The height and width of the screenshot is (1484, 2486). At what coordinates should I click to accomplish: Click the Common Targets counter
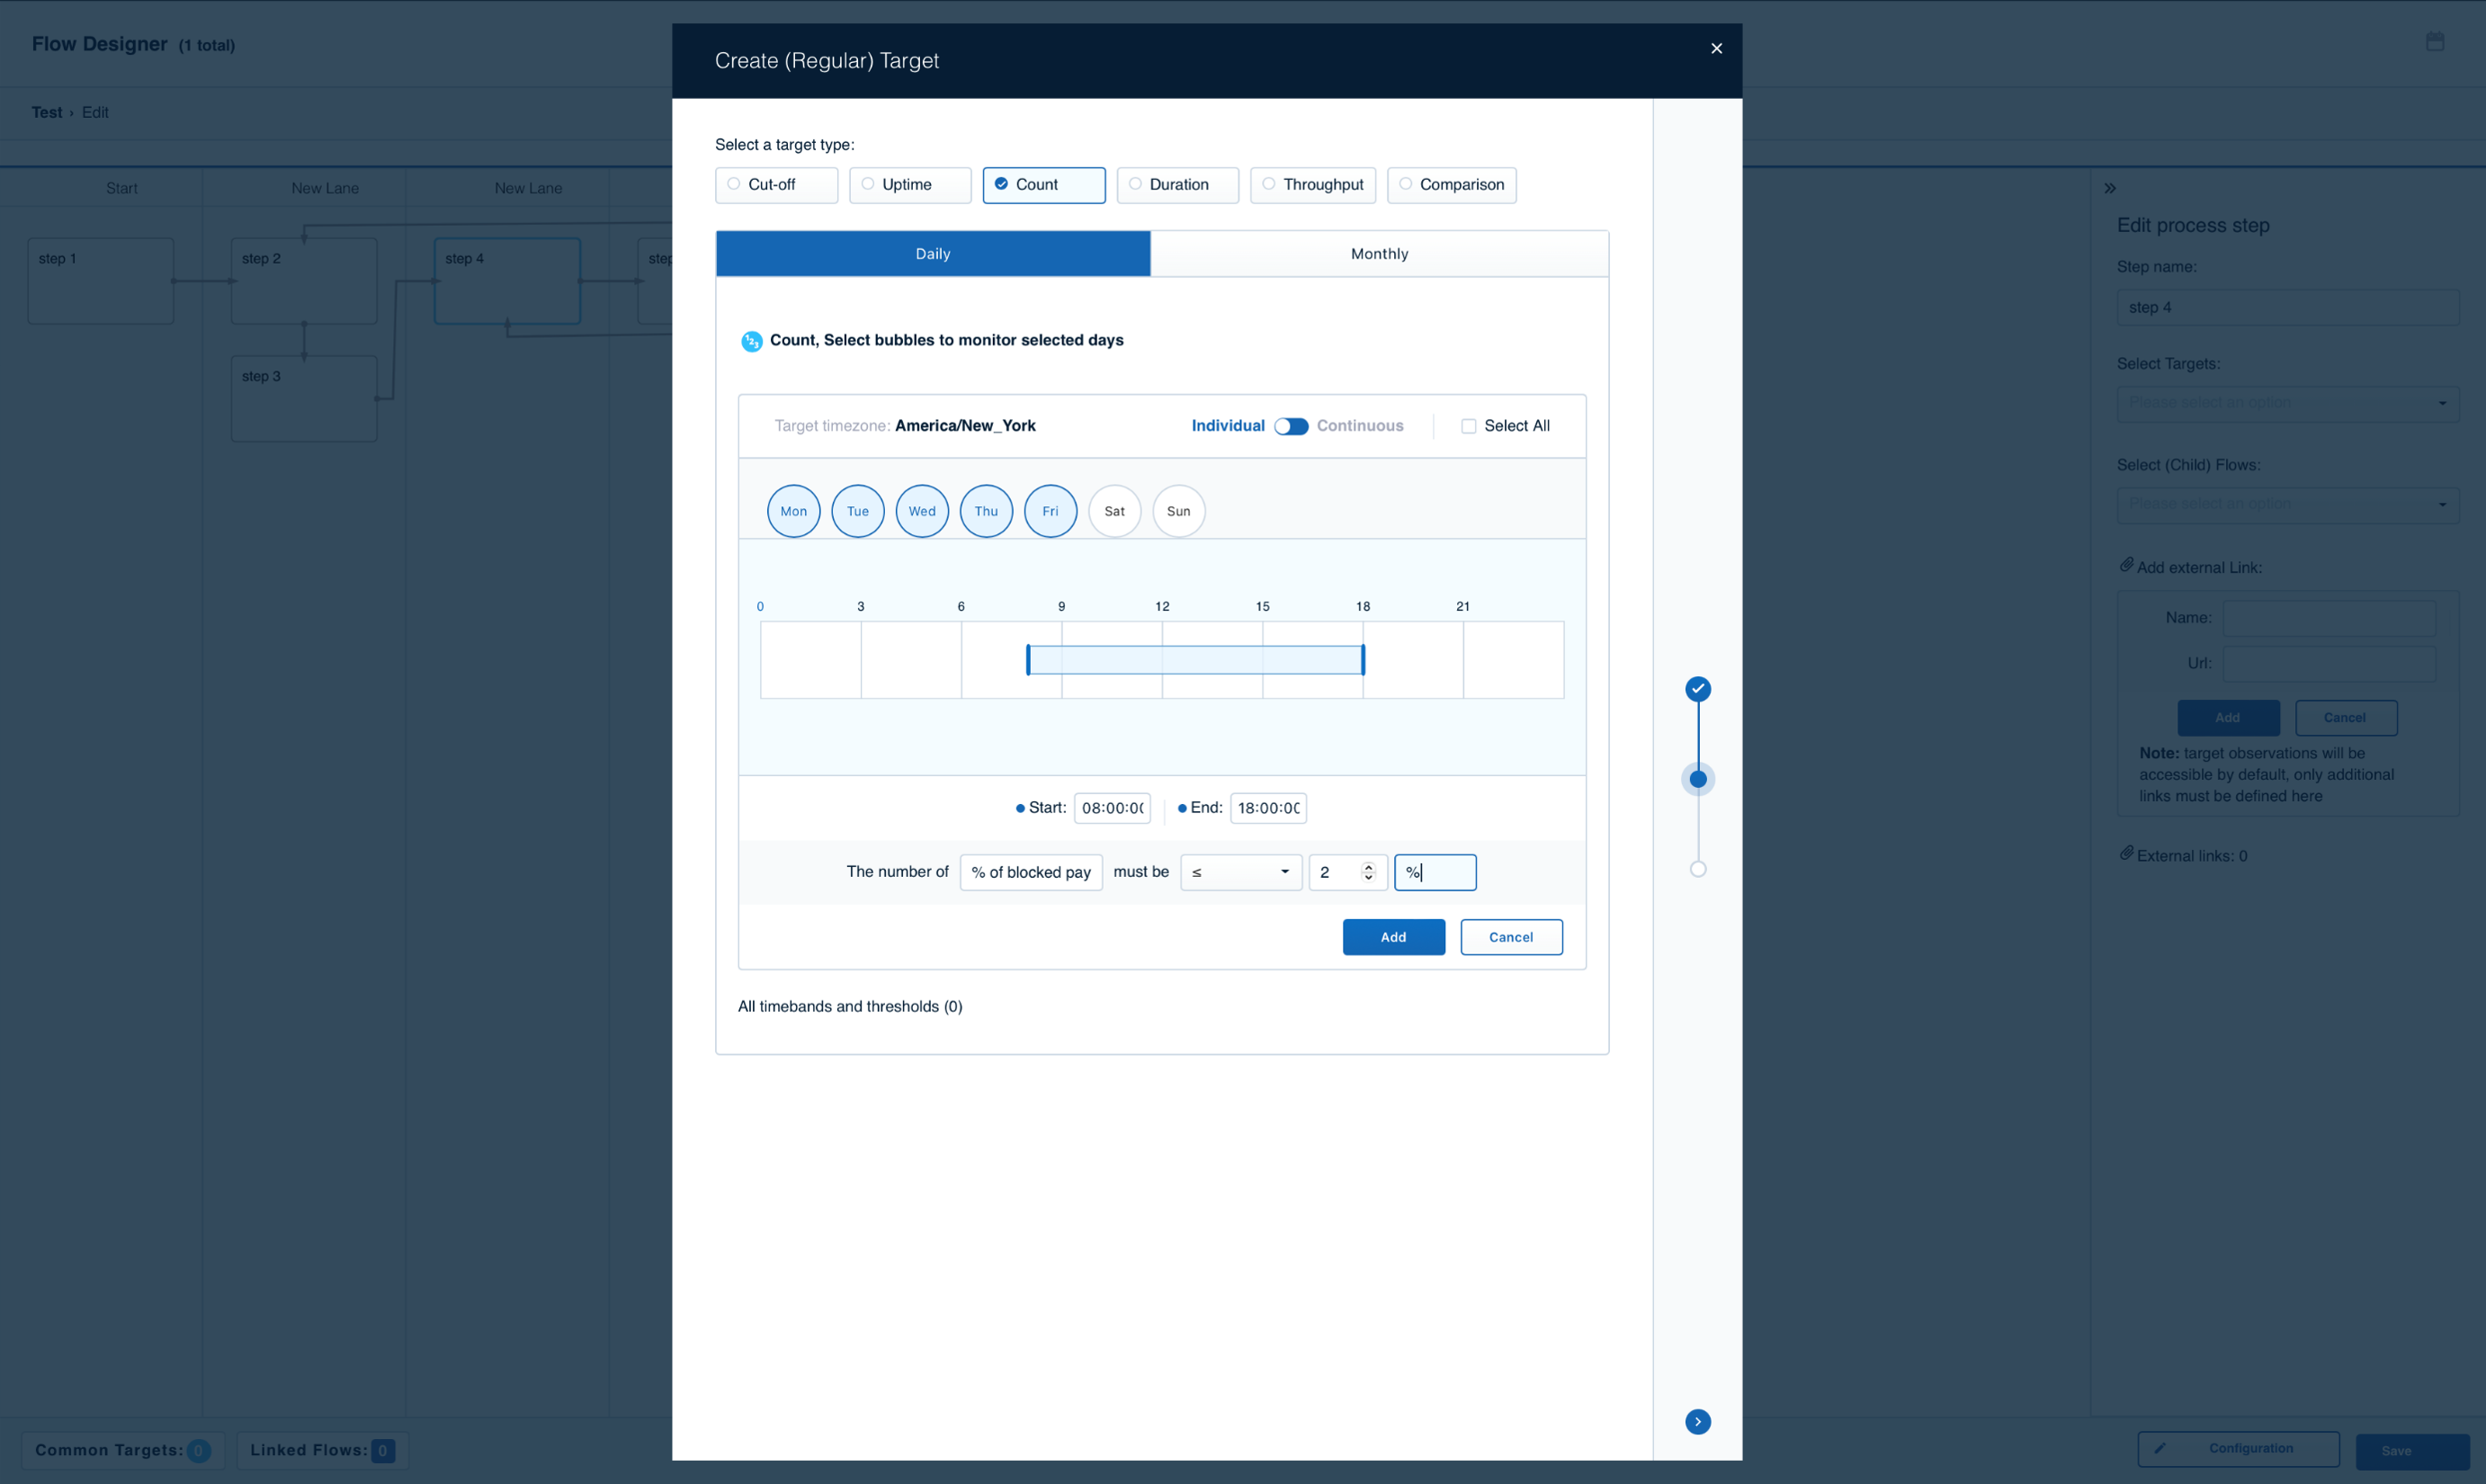coord(123,1450)
